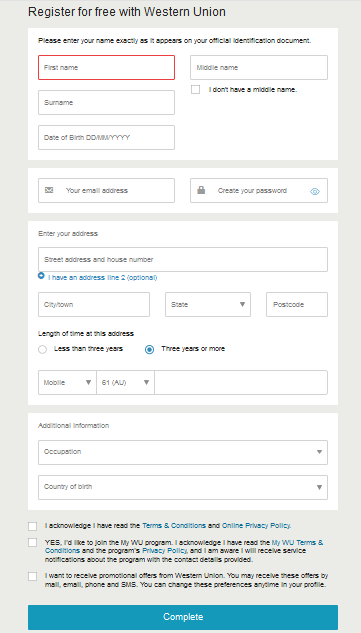Toggle password visibility eye icon
The image size is (361, 633).
pos(315,191)
